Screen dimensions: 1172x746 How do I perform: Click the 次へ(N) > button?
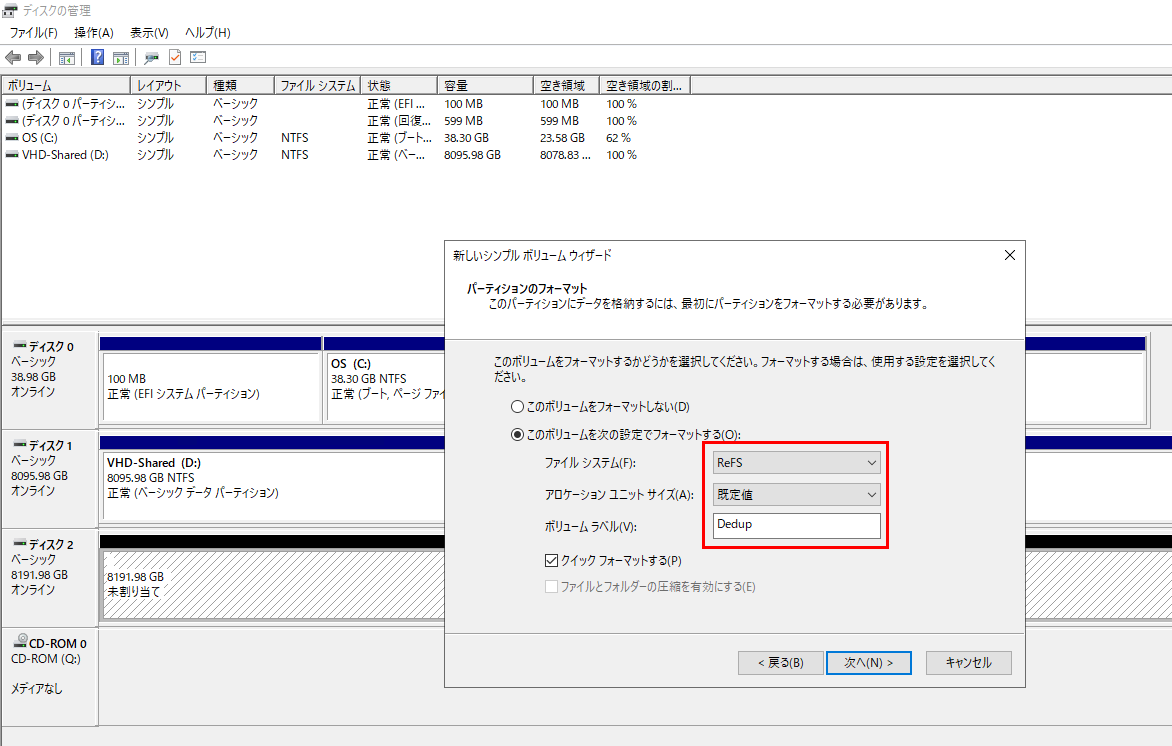coord(869,662)
